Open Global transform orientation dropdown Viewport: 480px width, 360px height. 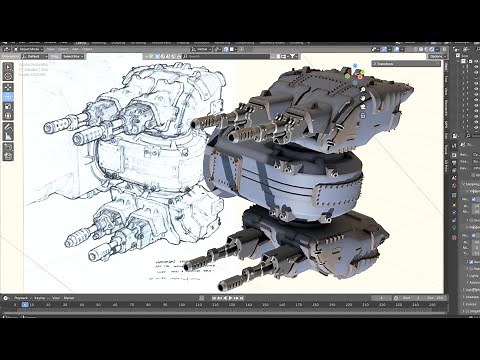202,49
